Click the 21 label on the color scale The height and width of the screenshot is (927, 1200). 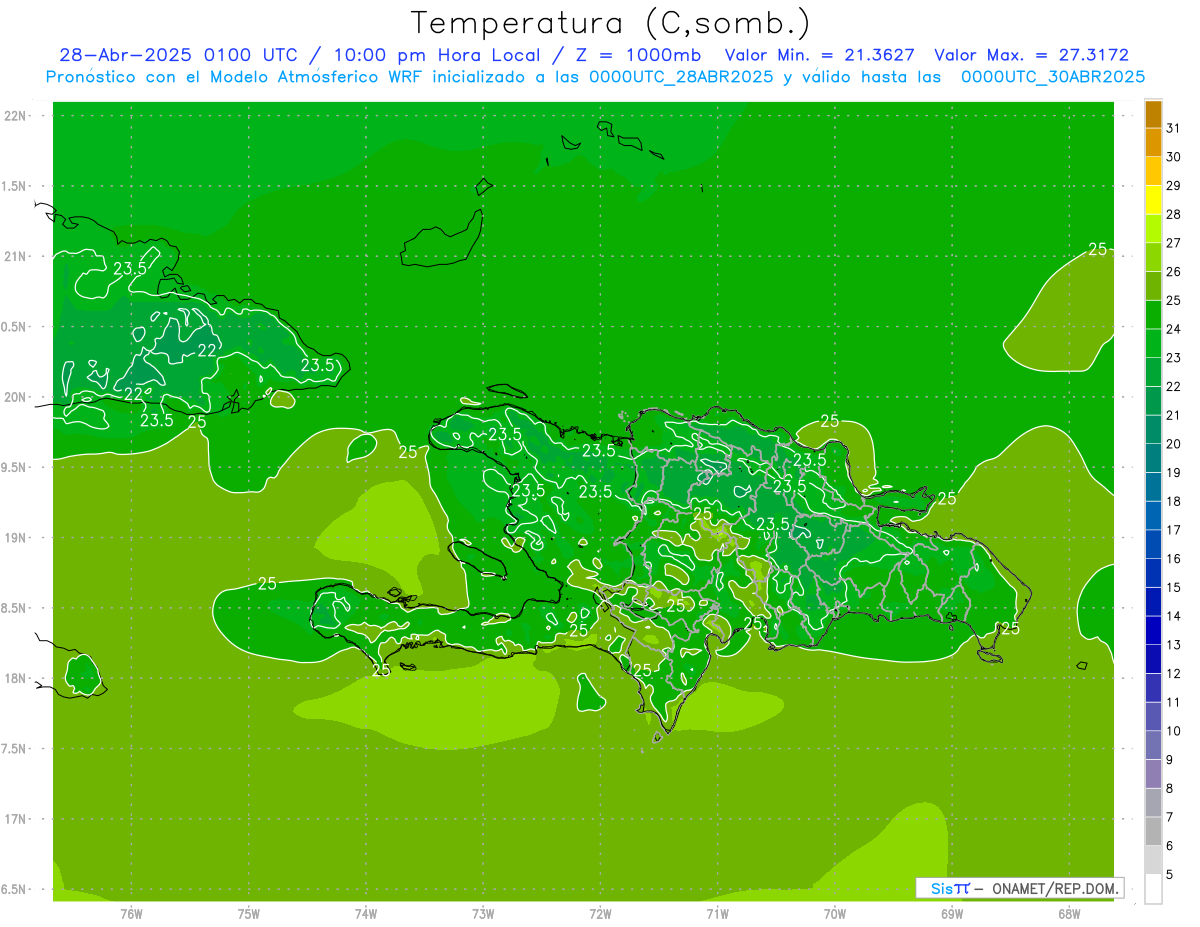(x=1174, y=415)
